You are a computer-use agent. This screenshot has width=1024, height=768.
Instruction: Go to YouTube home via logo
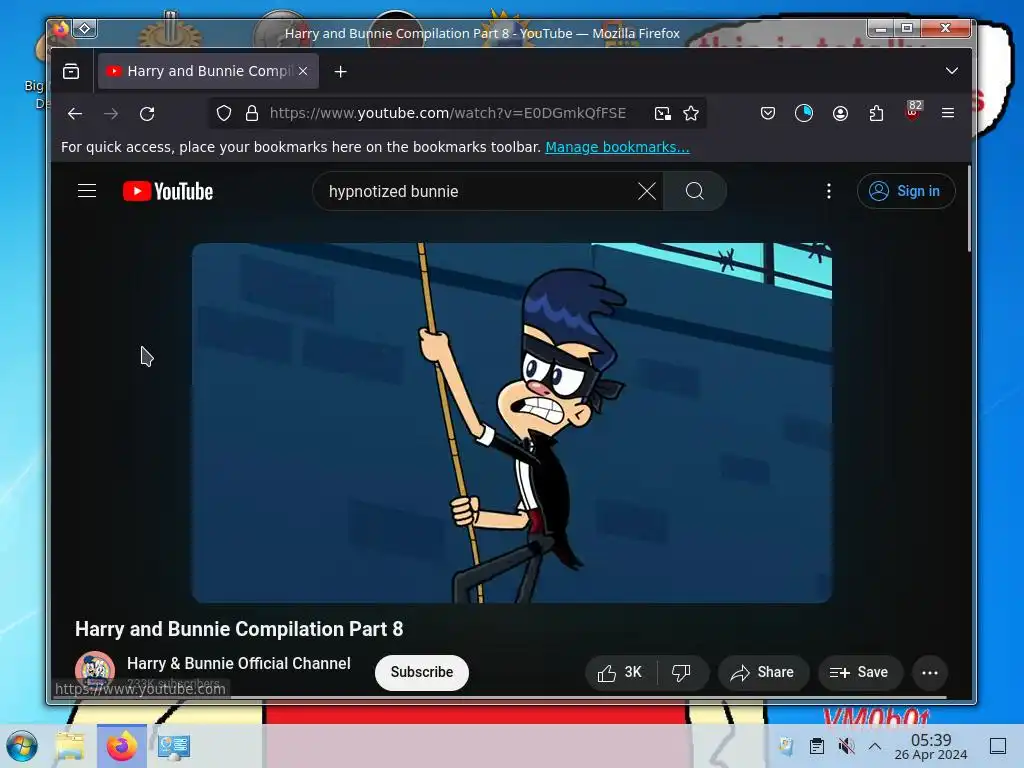[x=168, y=191]
